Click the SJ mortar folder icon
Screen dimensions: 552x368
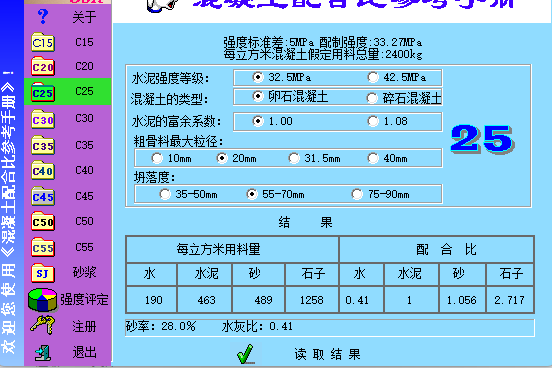point(43,273)
